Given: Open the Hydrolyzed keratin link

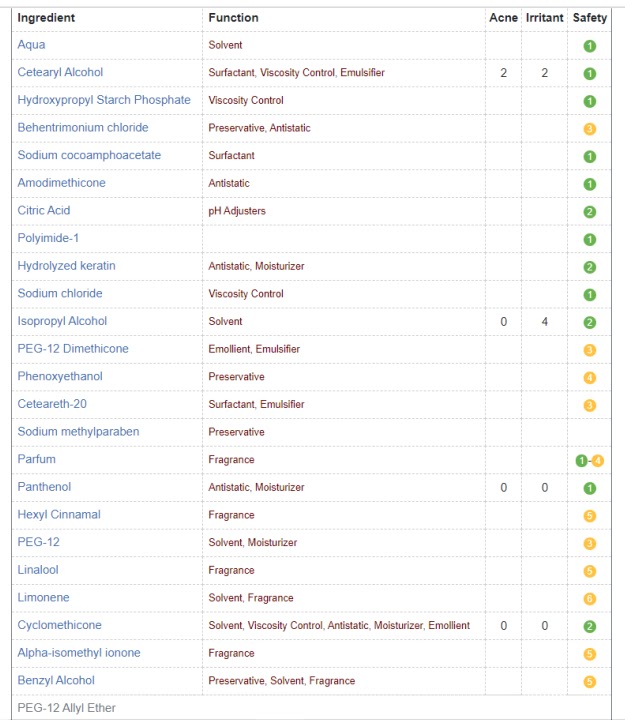Looking at the screenshot, I should [67, 266].
